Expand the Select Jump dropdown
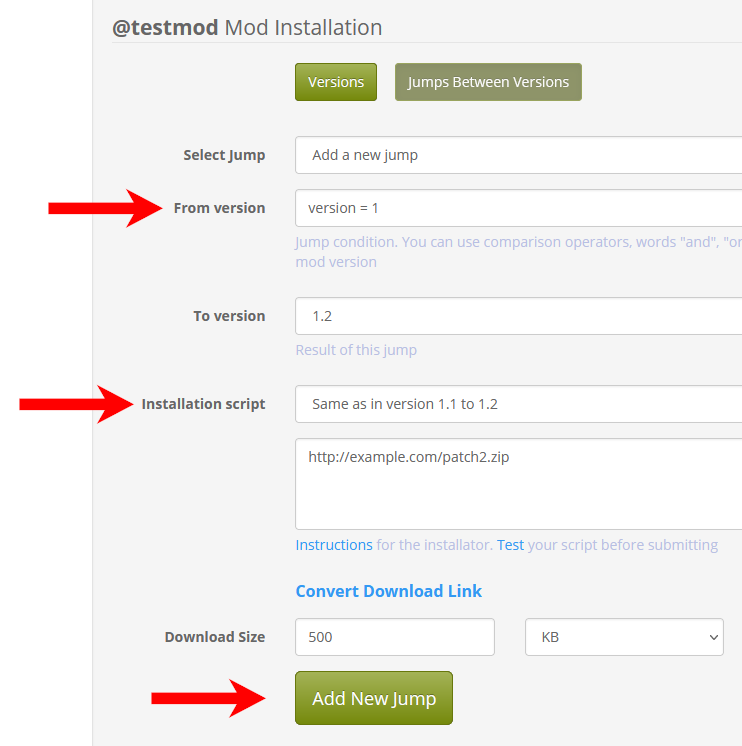Viewport: 742px width, 746px height. tap(518, 155)
